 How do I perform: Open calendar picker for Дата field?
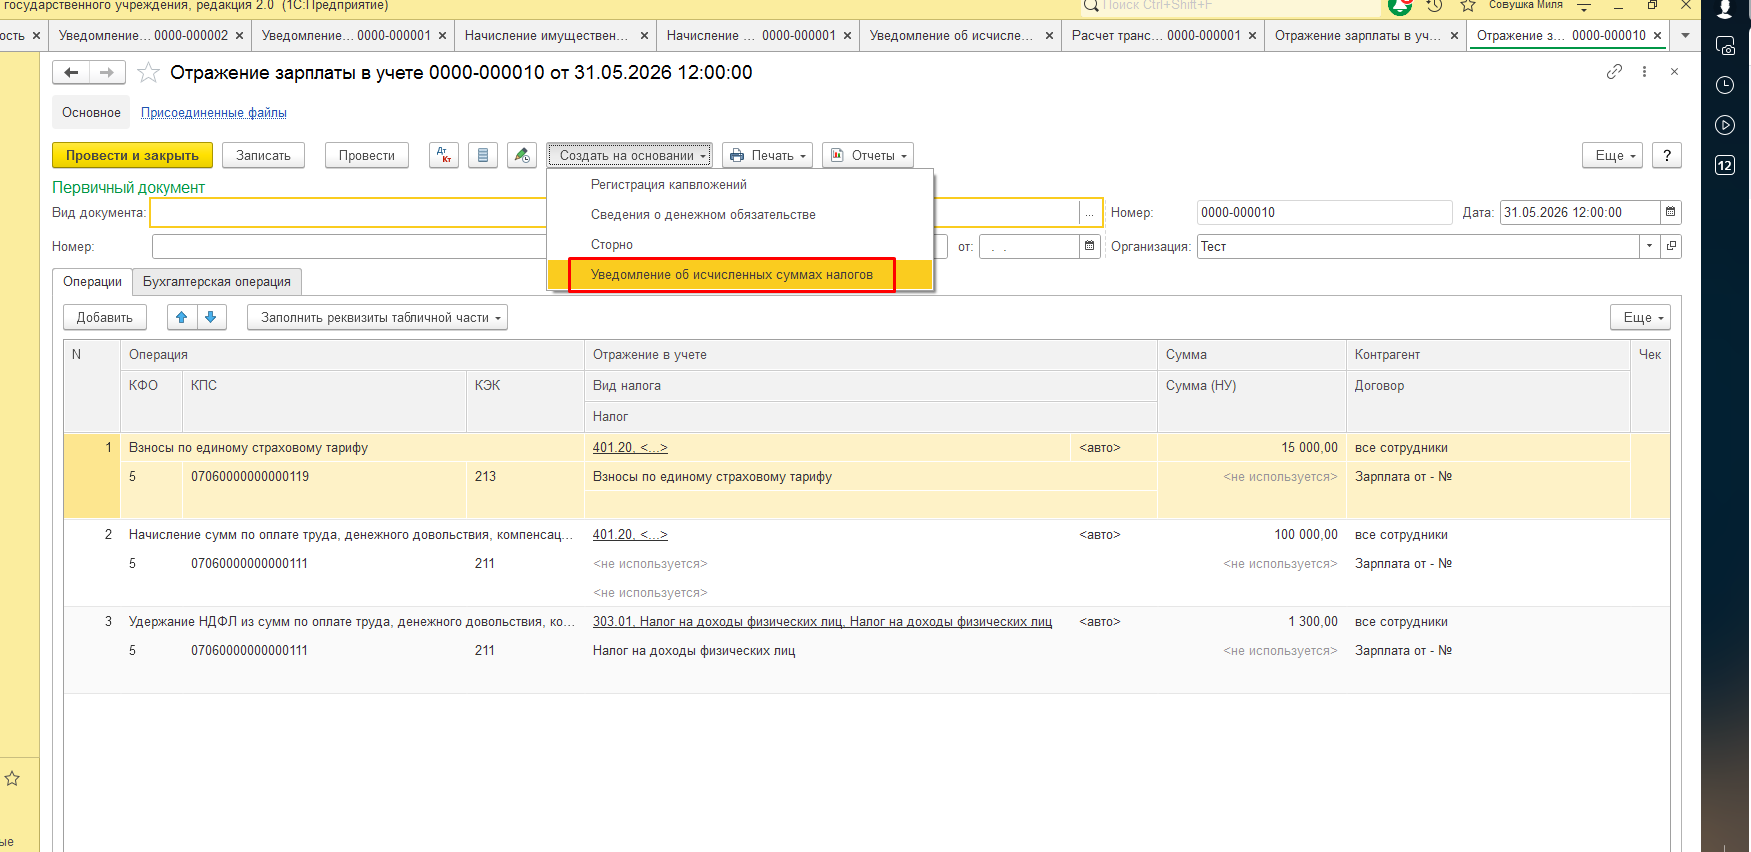pos(1670,212)
